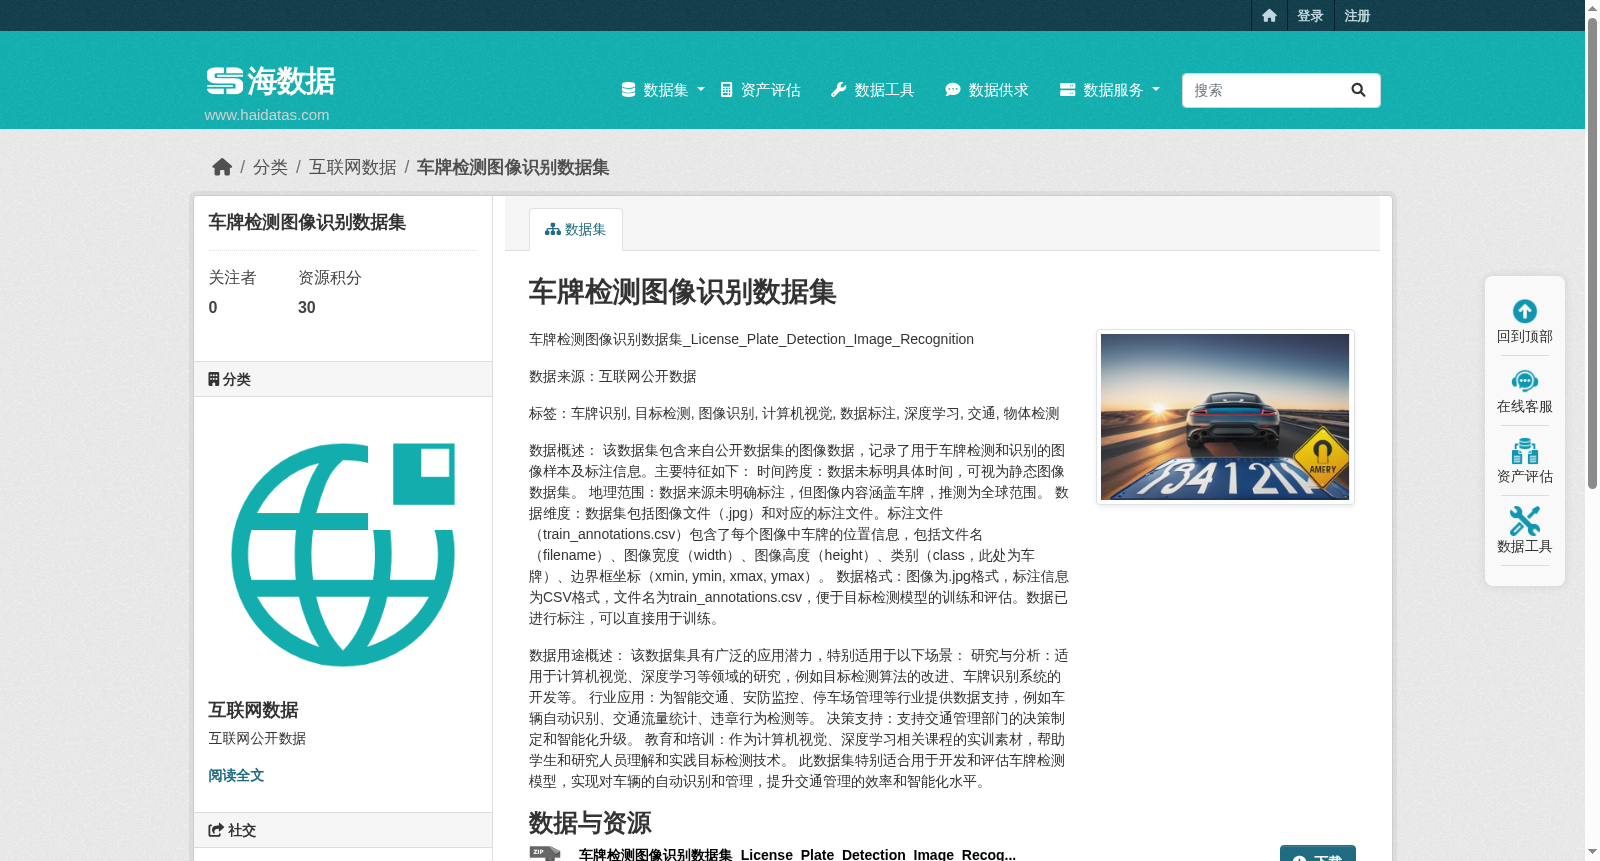Click the 海数据 site logo
The height and width of the screenshot is (861, 1600).
point(271,81)
